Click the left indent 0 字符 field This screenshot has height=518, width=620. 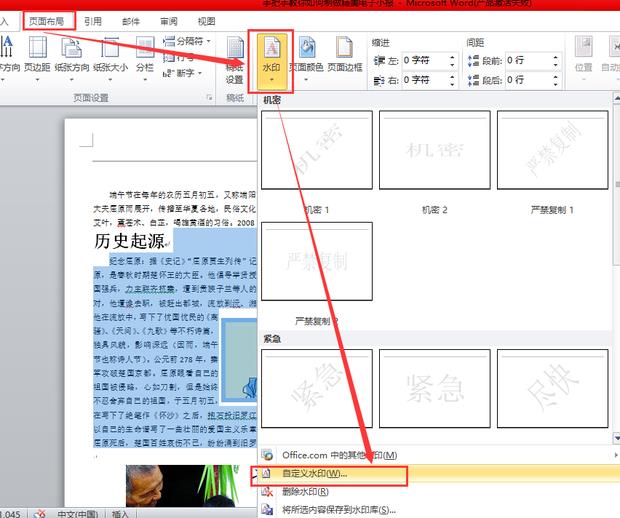click(x=425, y=60)
